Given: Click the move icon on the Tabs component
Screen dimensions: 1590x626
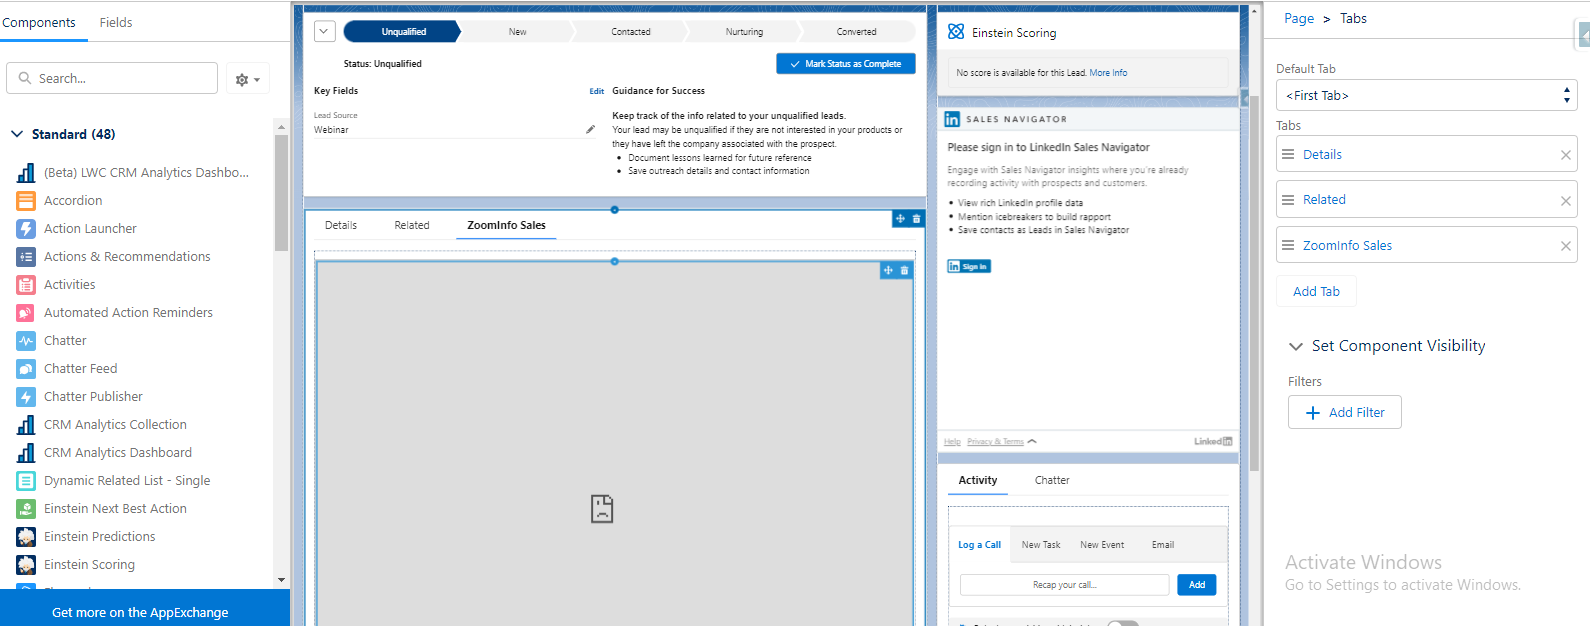Looking at the screenshot, I should tap(900, 219).
